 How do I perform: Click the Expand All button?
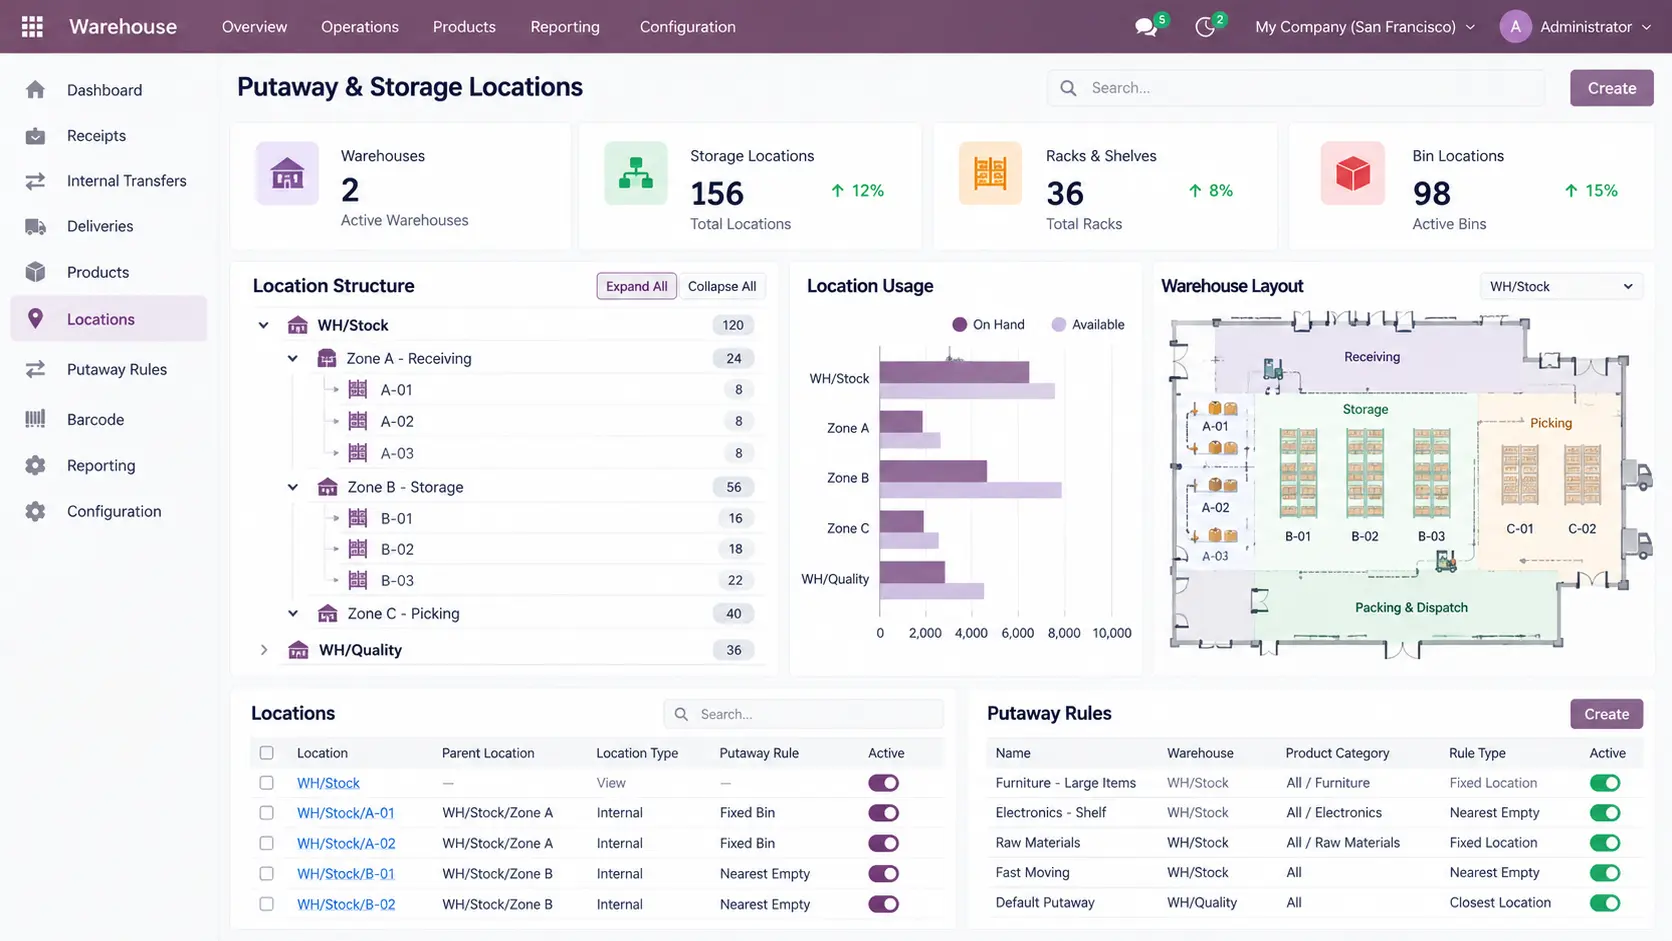(x=637, y=286)
